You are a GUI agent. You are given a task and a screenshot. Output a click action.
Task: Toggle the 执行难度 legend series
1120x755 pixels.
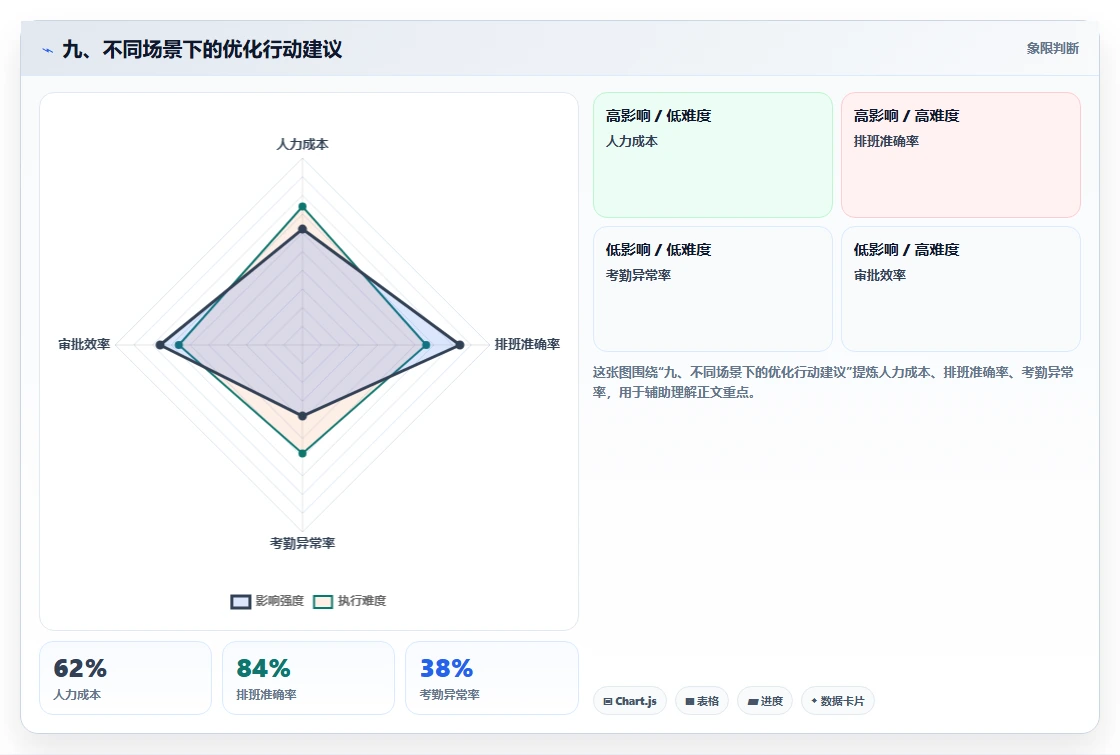(350, 601)
